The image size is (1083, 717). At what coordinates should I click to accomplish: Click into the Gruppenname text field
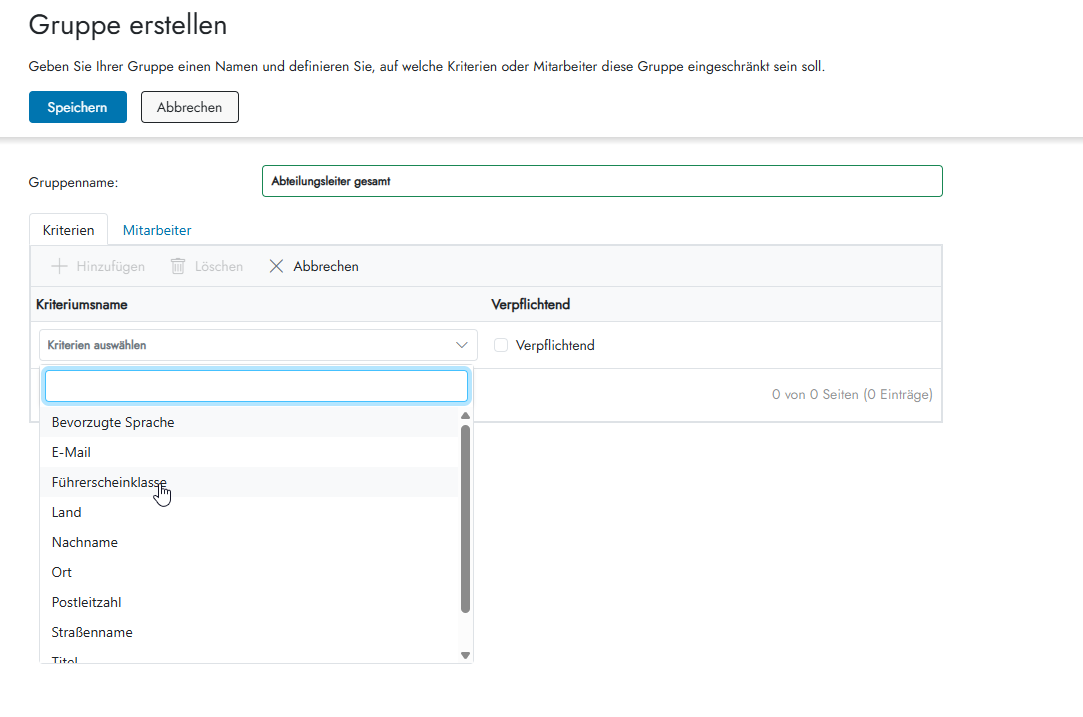tap(601, 181)
